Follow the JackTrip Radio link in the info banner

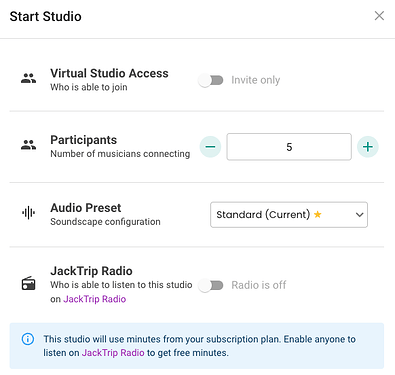[x=113, y=353]
